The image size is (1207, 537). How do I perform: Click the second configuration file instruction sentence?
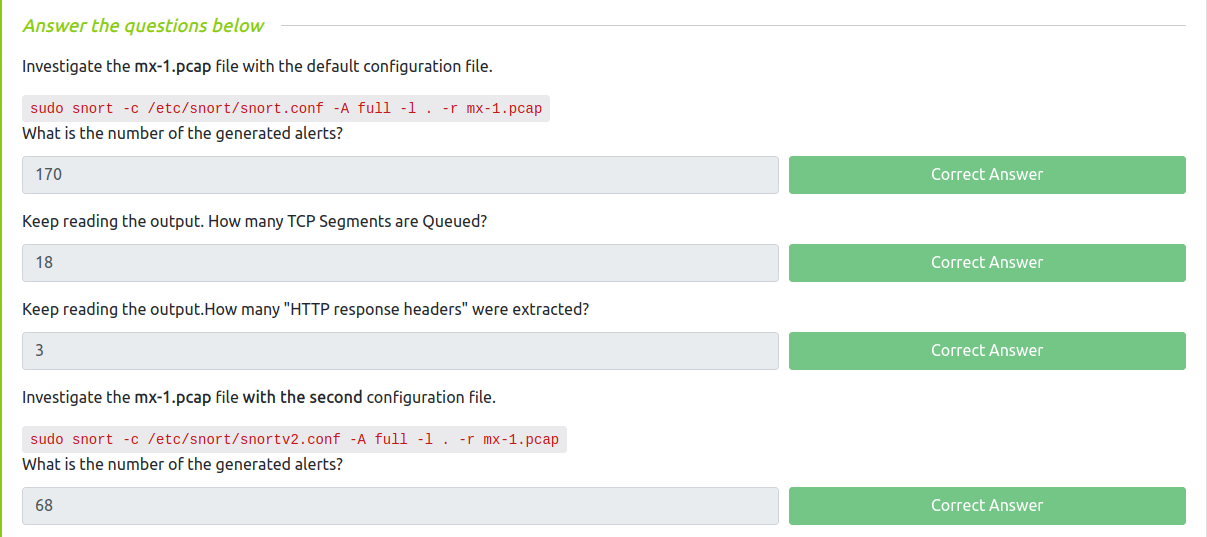(259, 397)
